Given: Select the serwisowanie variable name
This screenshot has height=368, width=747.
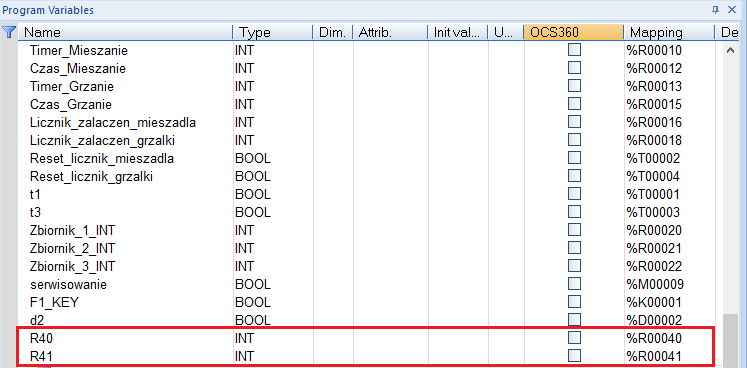Looking at the screenshot, I should click(68, 285).
